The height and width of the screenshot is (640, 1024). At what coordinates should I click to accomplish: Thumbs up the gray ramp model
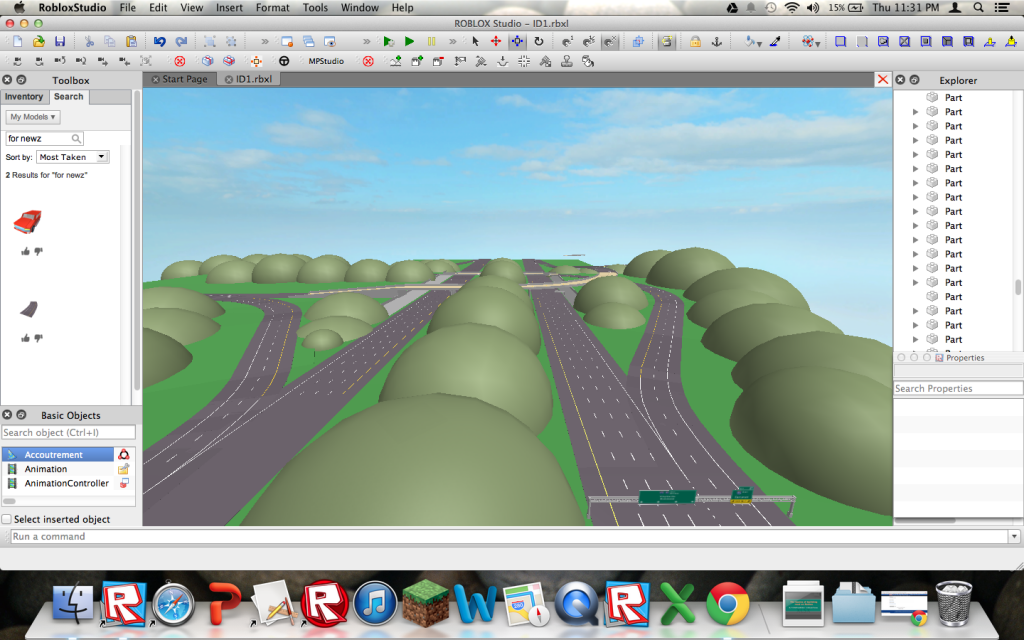pos(25,338)
